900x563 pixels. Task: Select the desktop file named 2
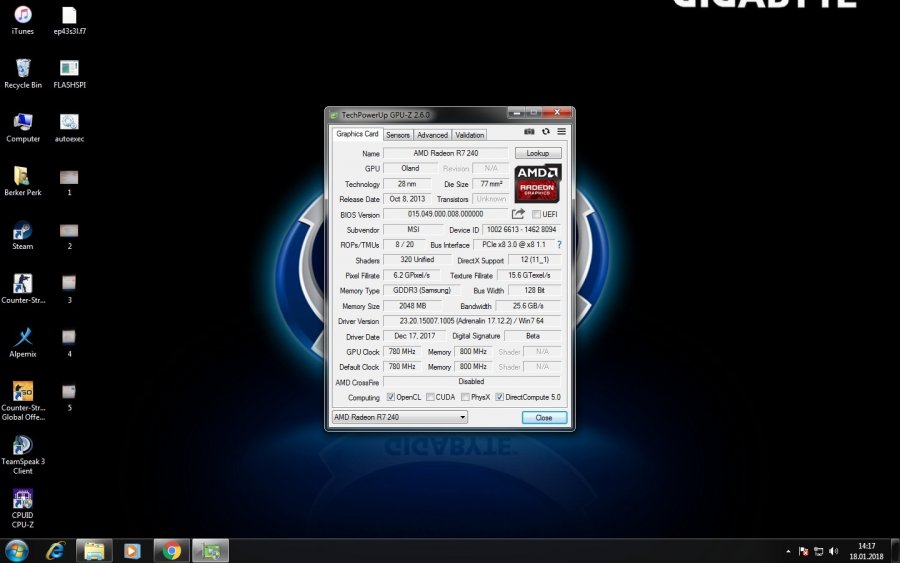tap(69, 235)
